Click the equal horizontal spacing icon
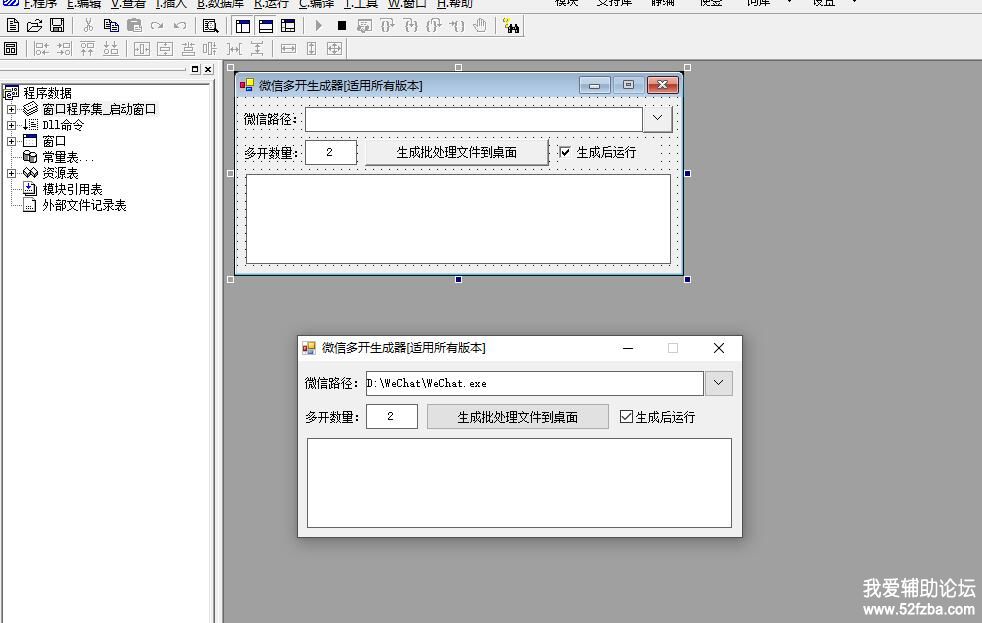This screenshot has height=623, width=982. pyautogui.click(x=234, y=48)
